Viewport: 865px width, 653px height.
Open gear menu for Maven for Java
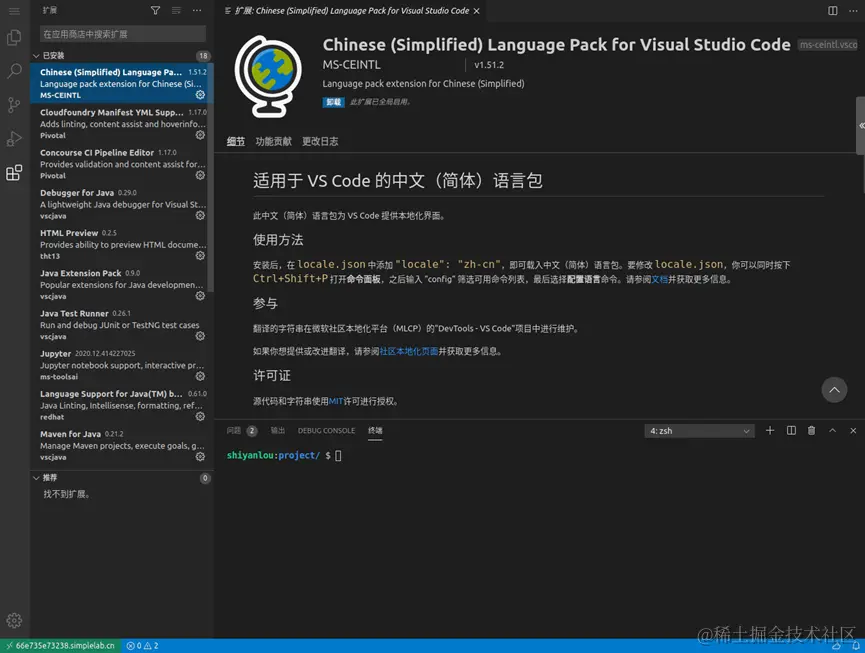pyautogui.click(x=200, y=457)
